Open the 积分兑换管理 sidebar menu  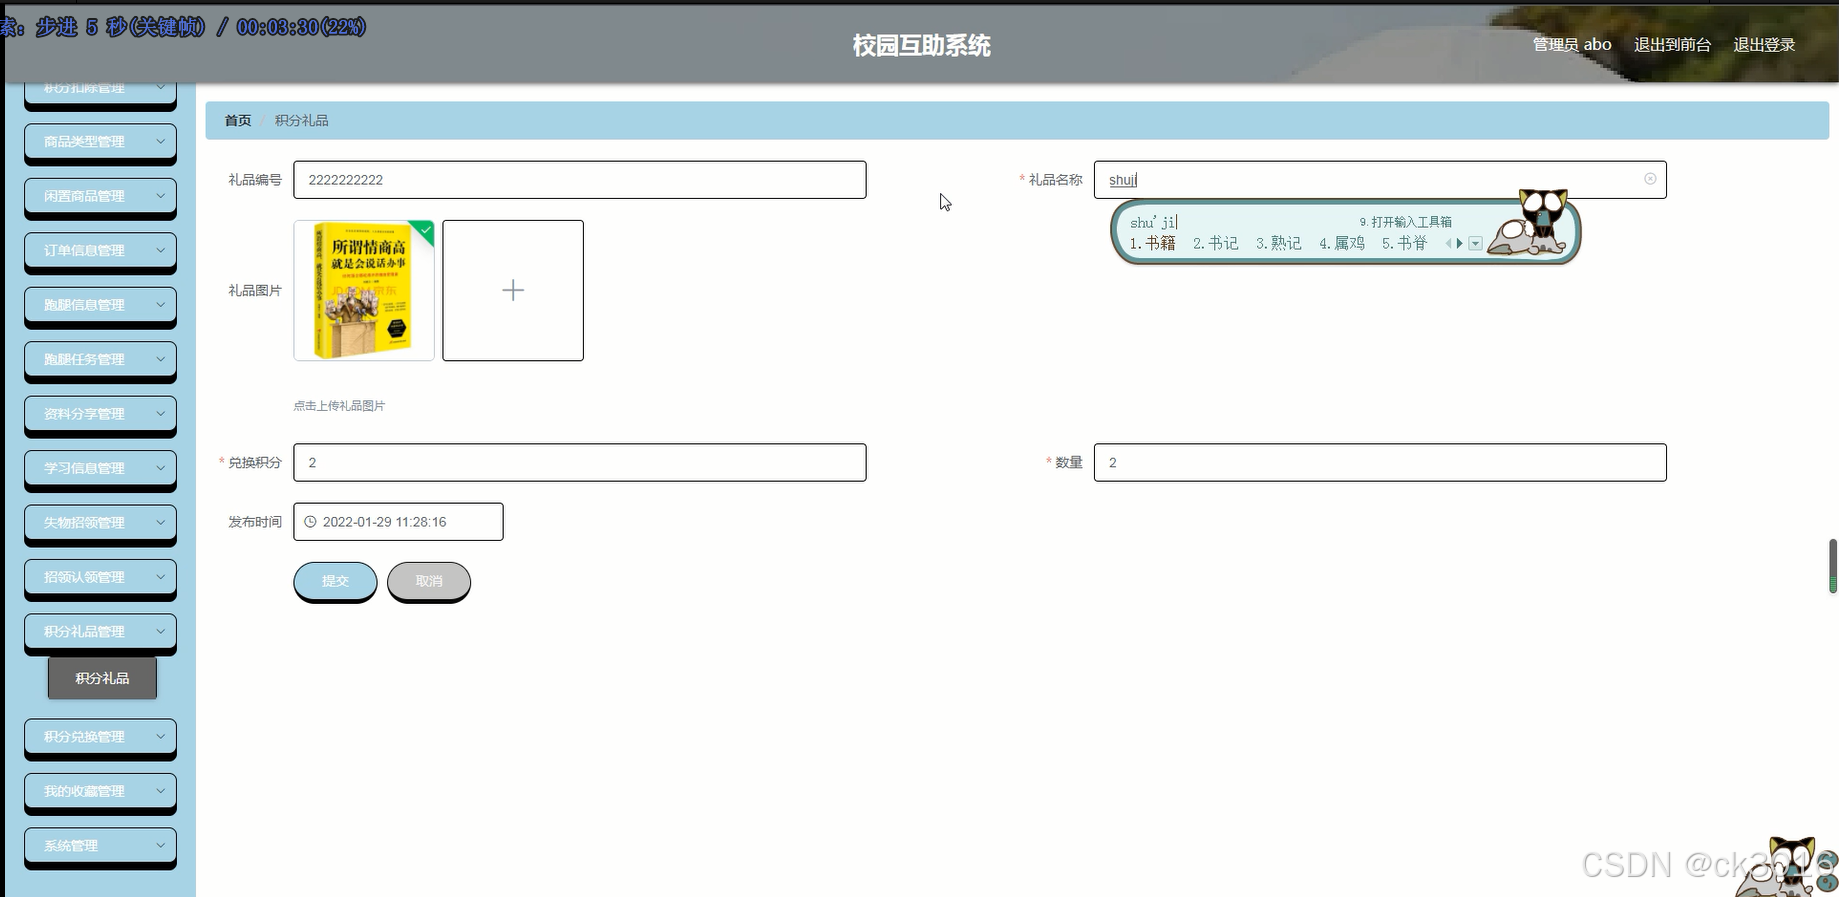tap(100, 737)
